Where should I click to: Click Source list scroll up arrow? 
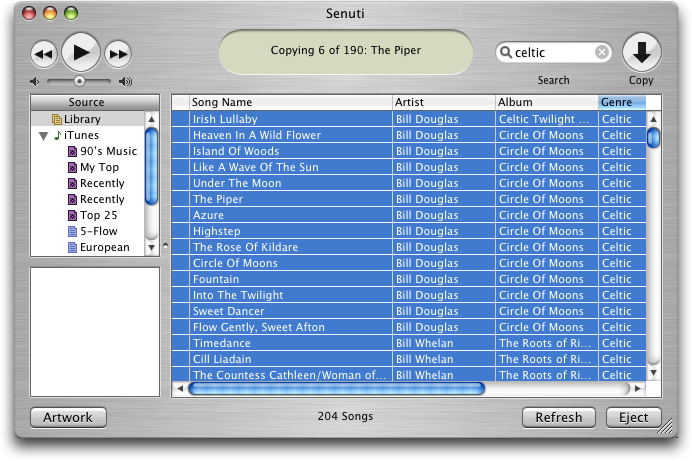click(x=151, y=119)
